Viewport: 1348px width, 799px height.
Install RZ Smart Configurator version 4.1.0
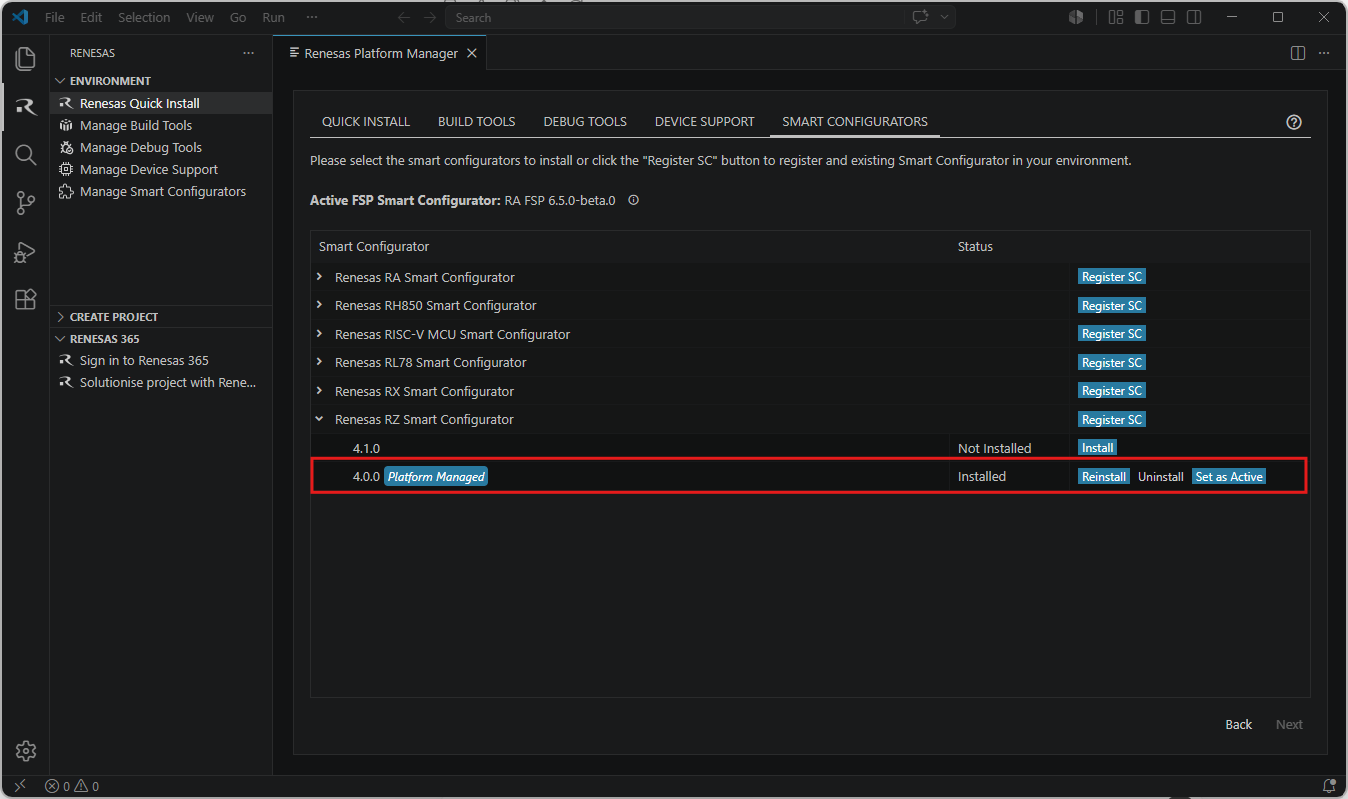point(1098,448)
